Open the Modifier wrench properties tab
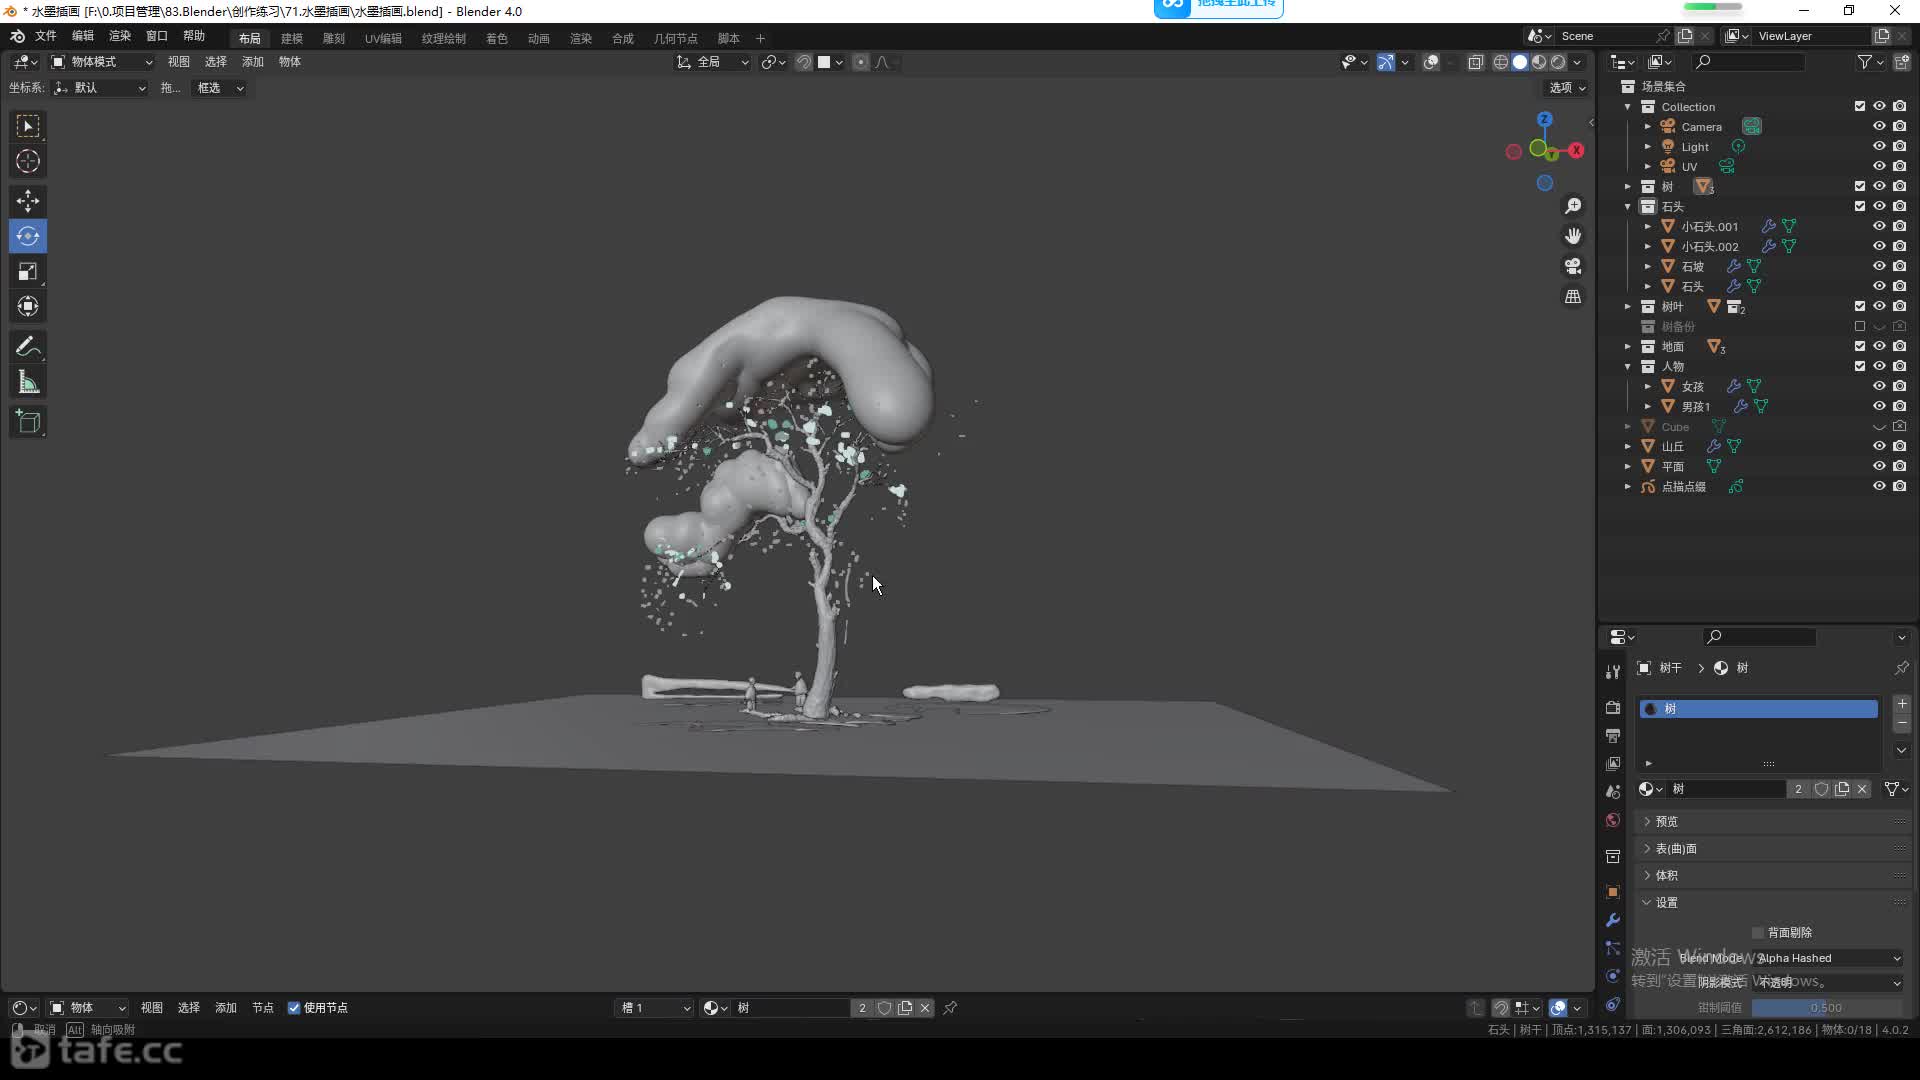1920x1080 pixels. (x=1612, y=920)
